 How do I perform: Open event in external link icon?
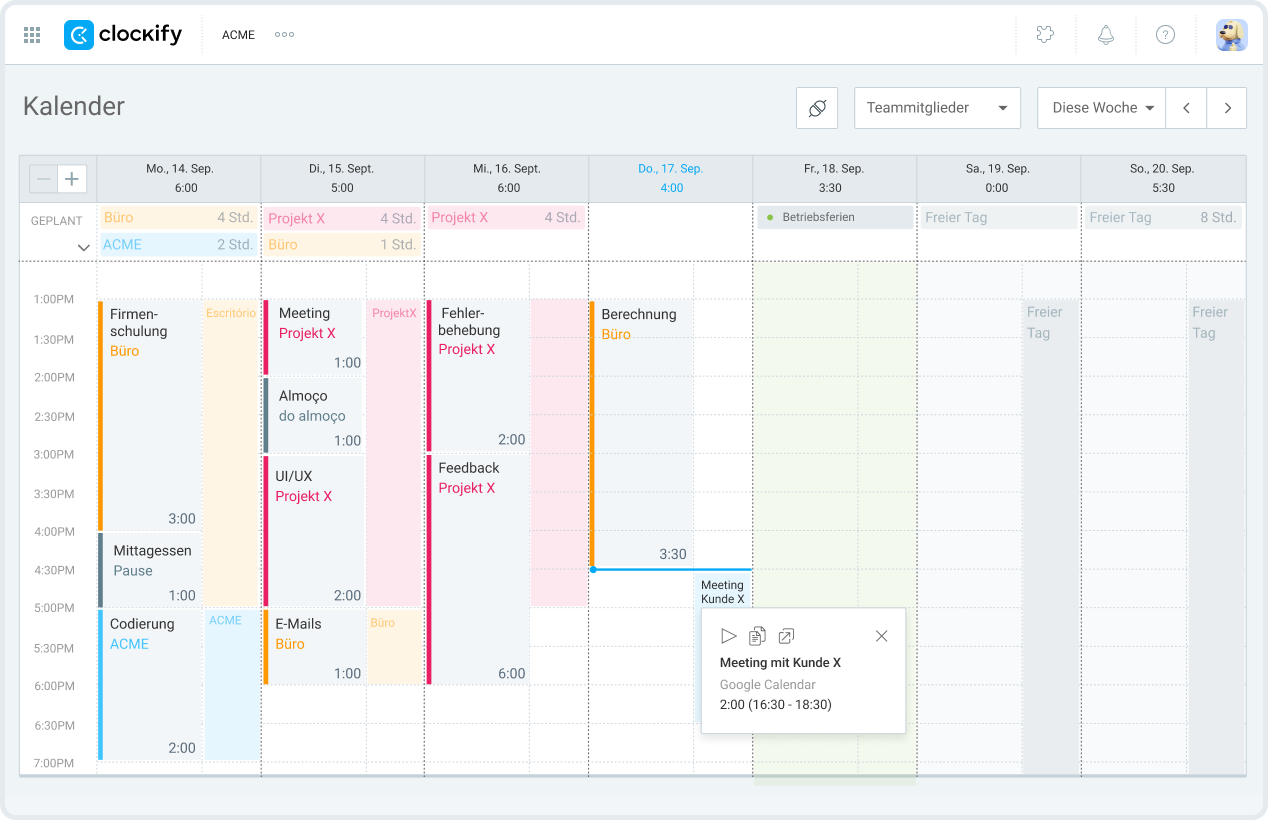[787, 636]
